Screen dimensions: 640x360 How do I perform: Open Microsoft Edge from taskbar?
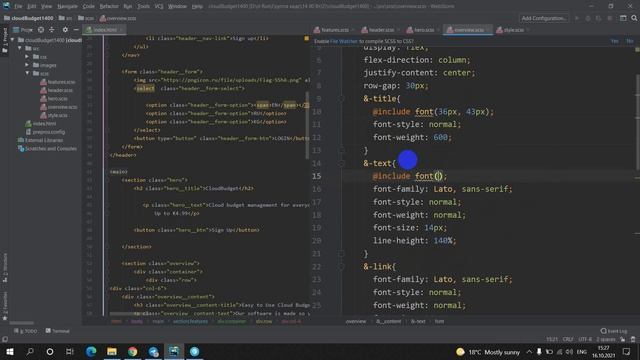(x=91, y=351)
